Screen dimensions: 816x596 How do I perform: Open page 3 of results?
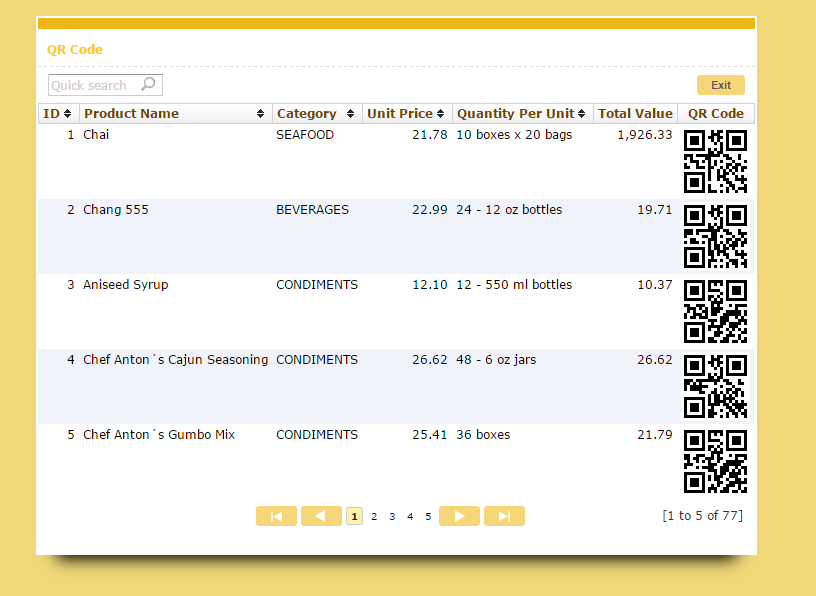pos(392,517)
